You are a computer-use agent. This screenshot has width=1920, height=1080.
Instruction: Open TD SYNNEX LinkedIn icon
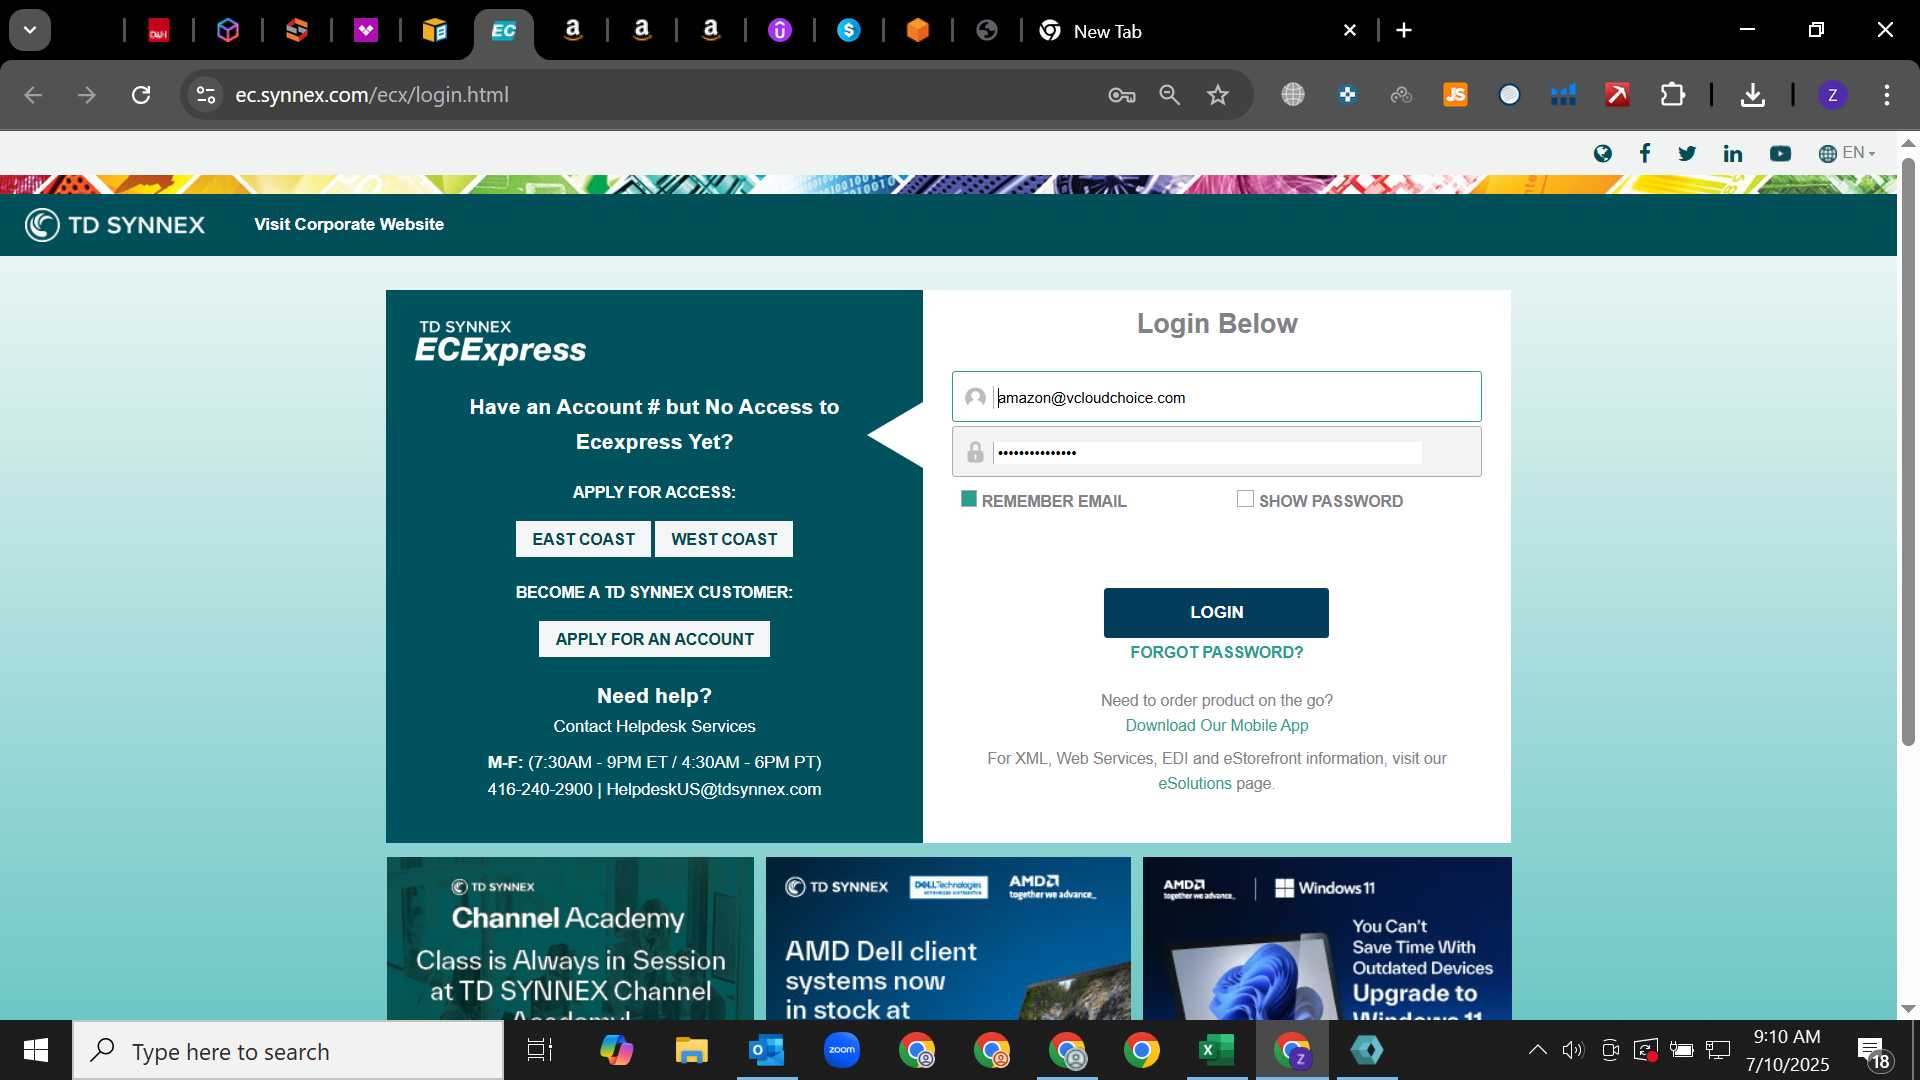coord(1732,153)
